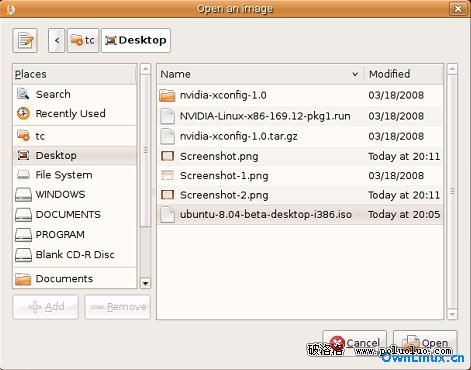Image resolution: width=471 pixels, height=370 pixels.
Task: Click the back arrow in path bar
Action: point(57,41)
